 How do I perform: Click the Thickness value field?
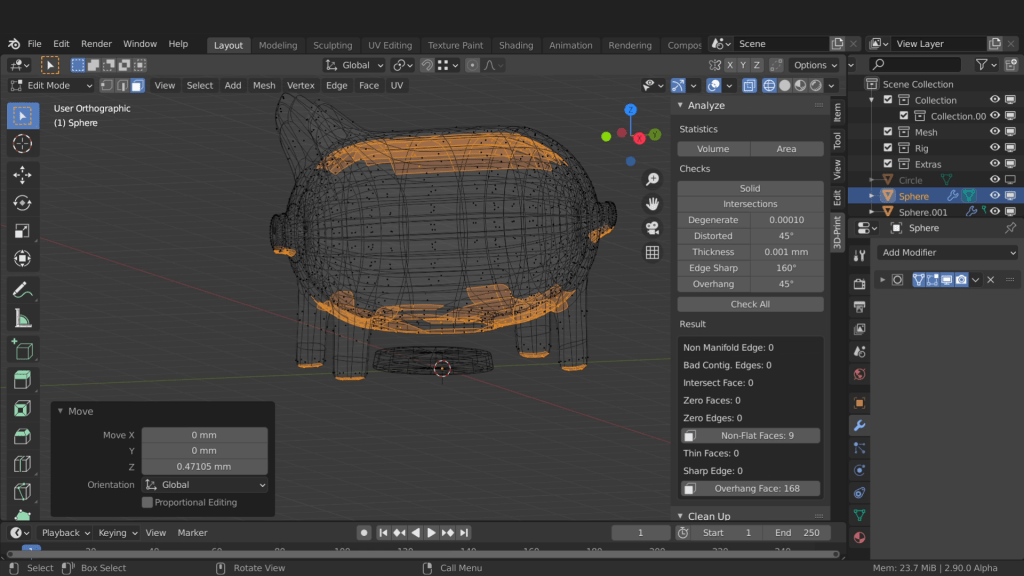pos(786,252)
